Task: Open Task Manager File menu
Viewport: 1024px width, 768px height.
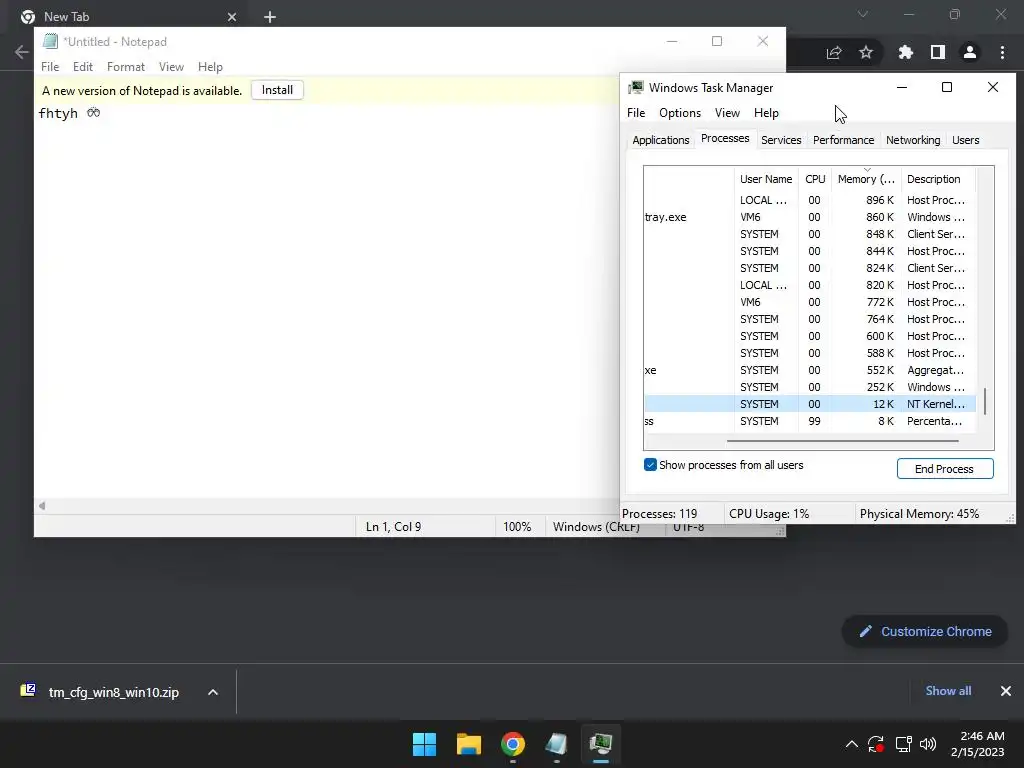Action: pyautogui.click(x=635, y=113)
